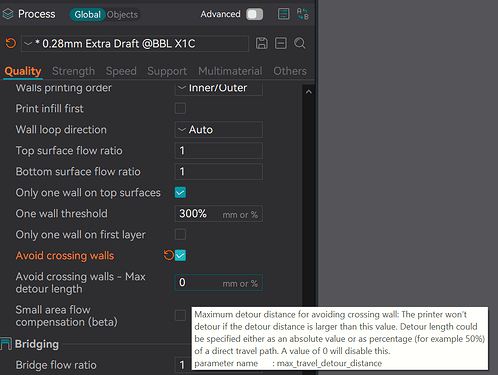498x375 pixels.
Task: Enable Small area flow compensation checkbox
Action: pyautogui.click(x=180, y=315)
